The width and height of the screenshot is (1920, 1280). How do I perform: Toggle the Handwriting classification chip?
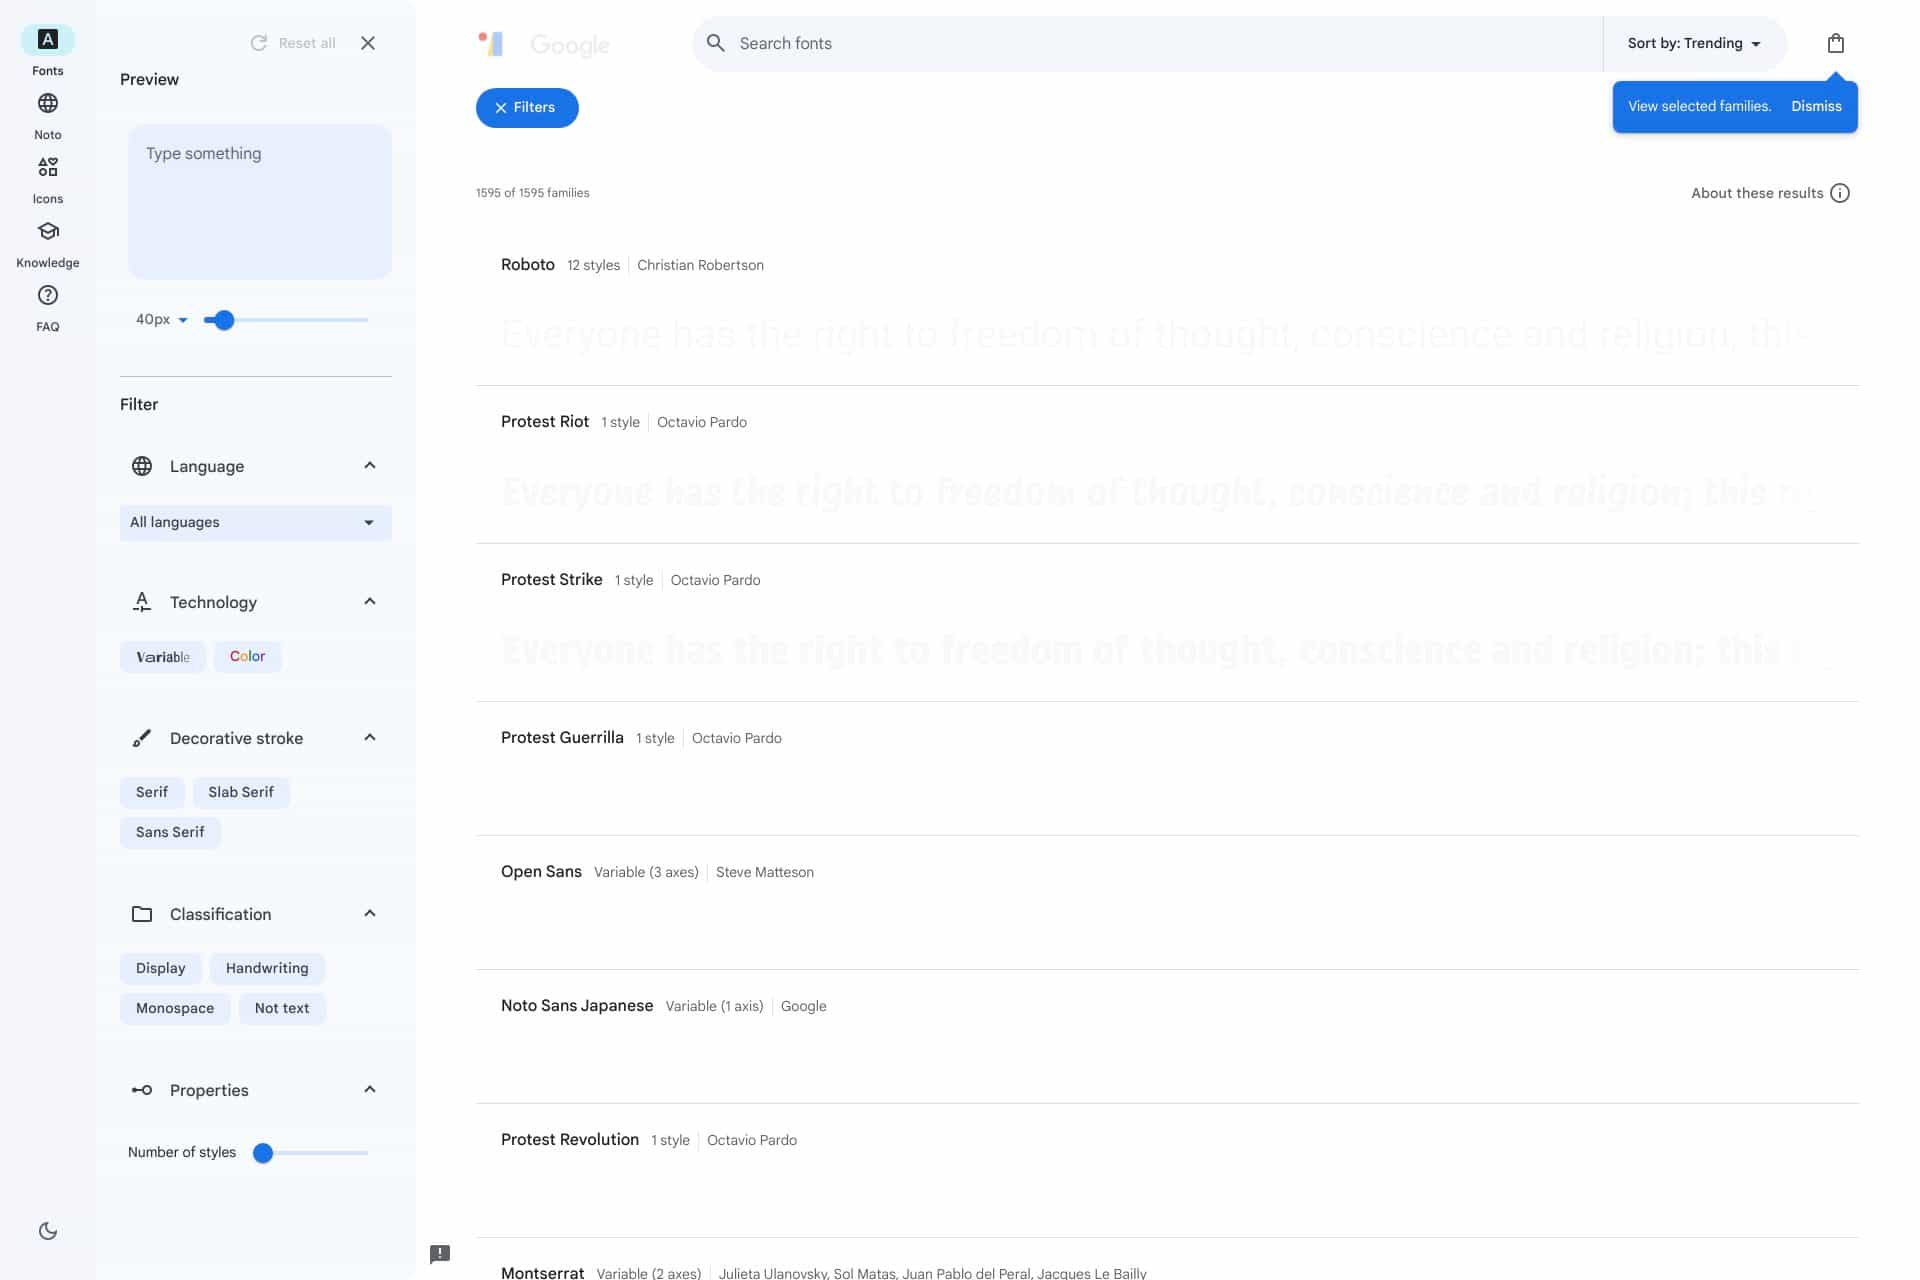267,968
